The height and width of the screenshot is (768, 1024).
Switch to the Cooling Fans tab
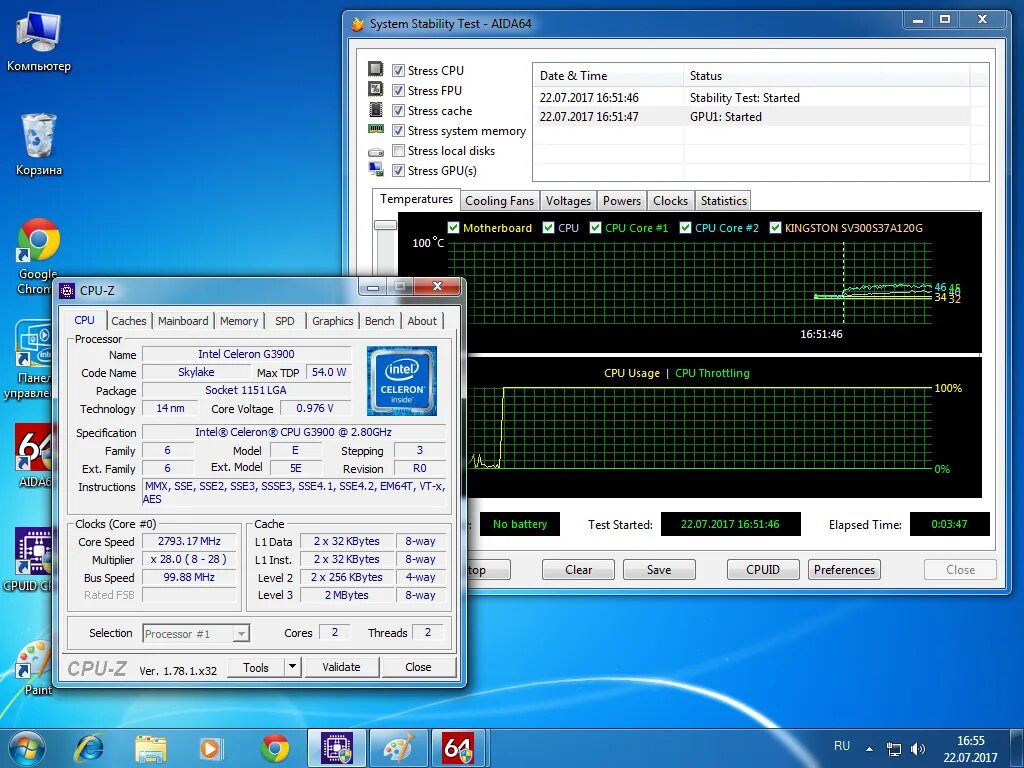500,201
